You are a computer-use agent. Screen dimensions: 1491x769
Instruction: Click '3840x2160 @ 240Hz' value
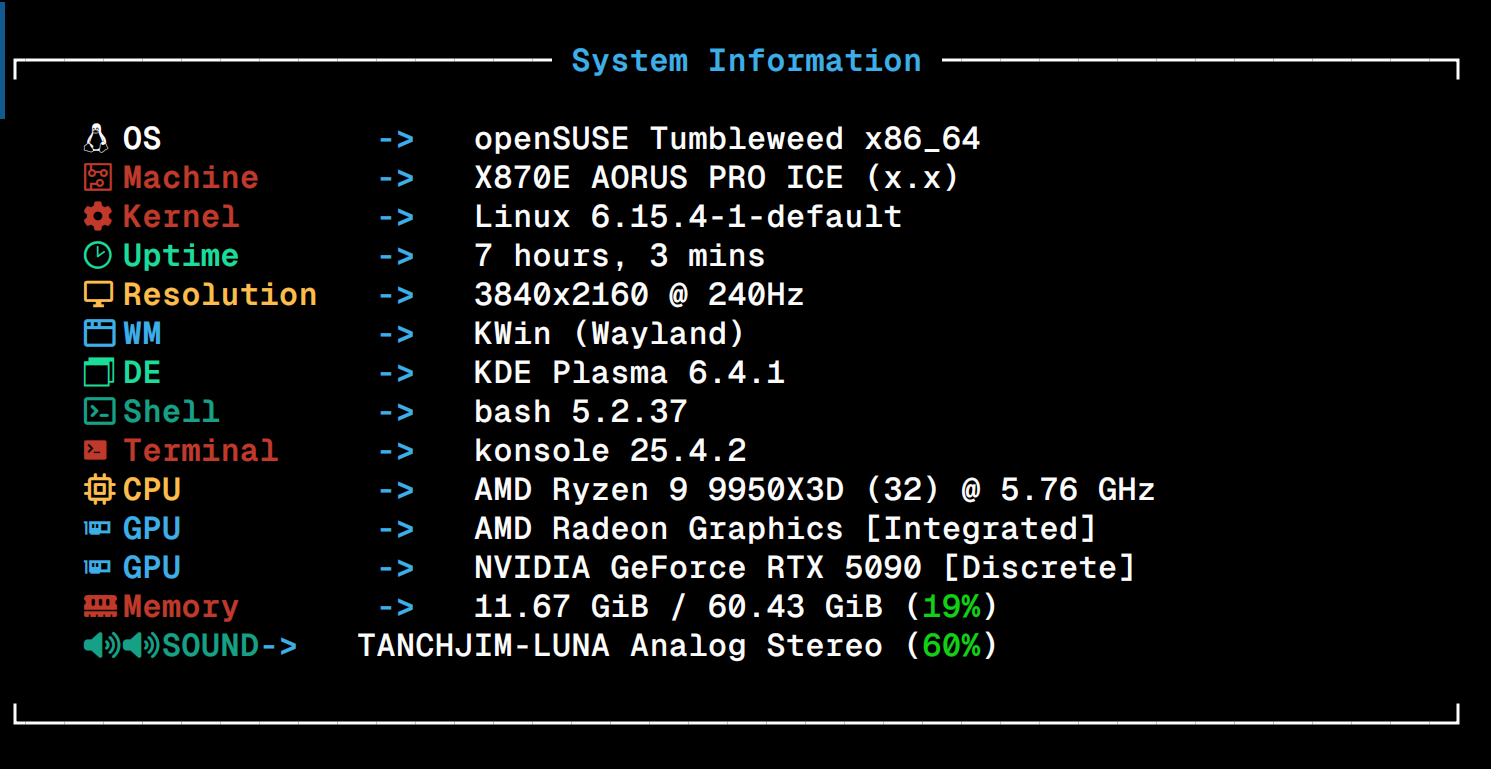click(x=639, y=294)
